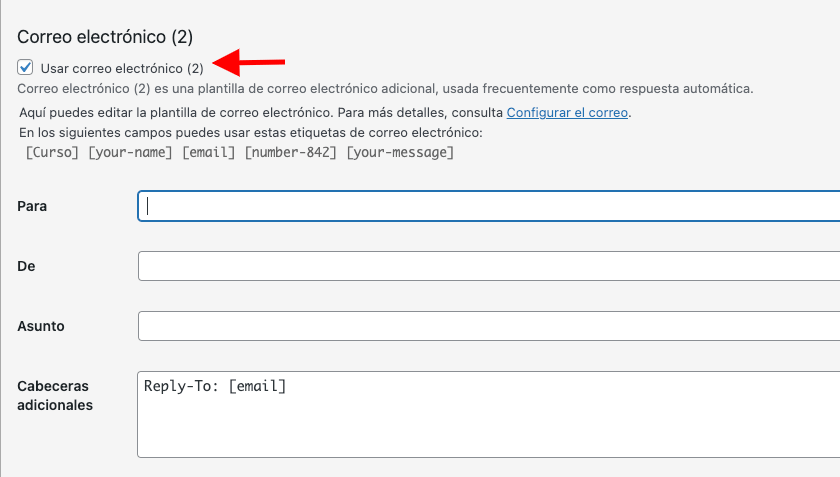Screen dimensions: 840x477
Task: Click into the De input field
Action: (489, 266)
